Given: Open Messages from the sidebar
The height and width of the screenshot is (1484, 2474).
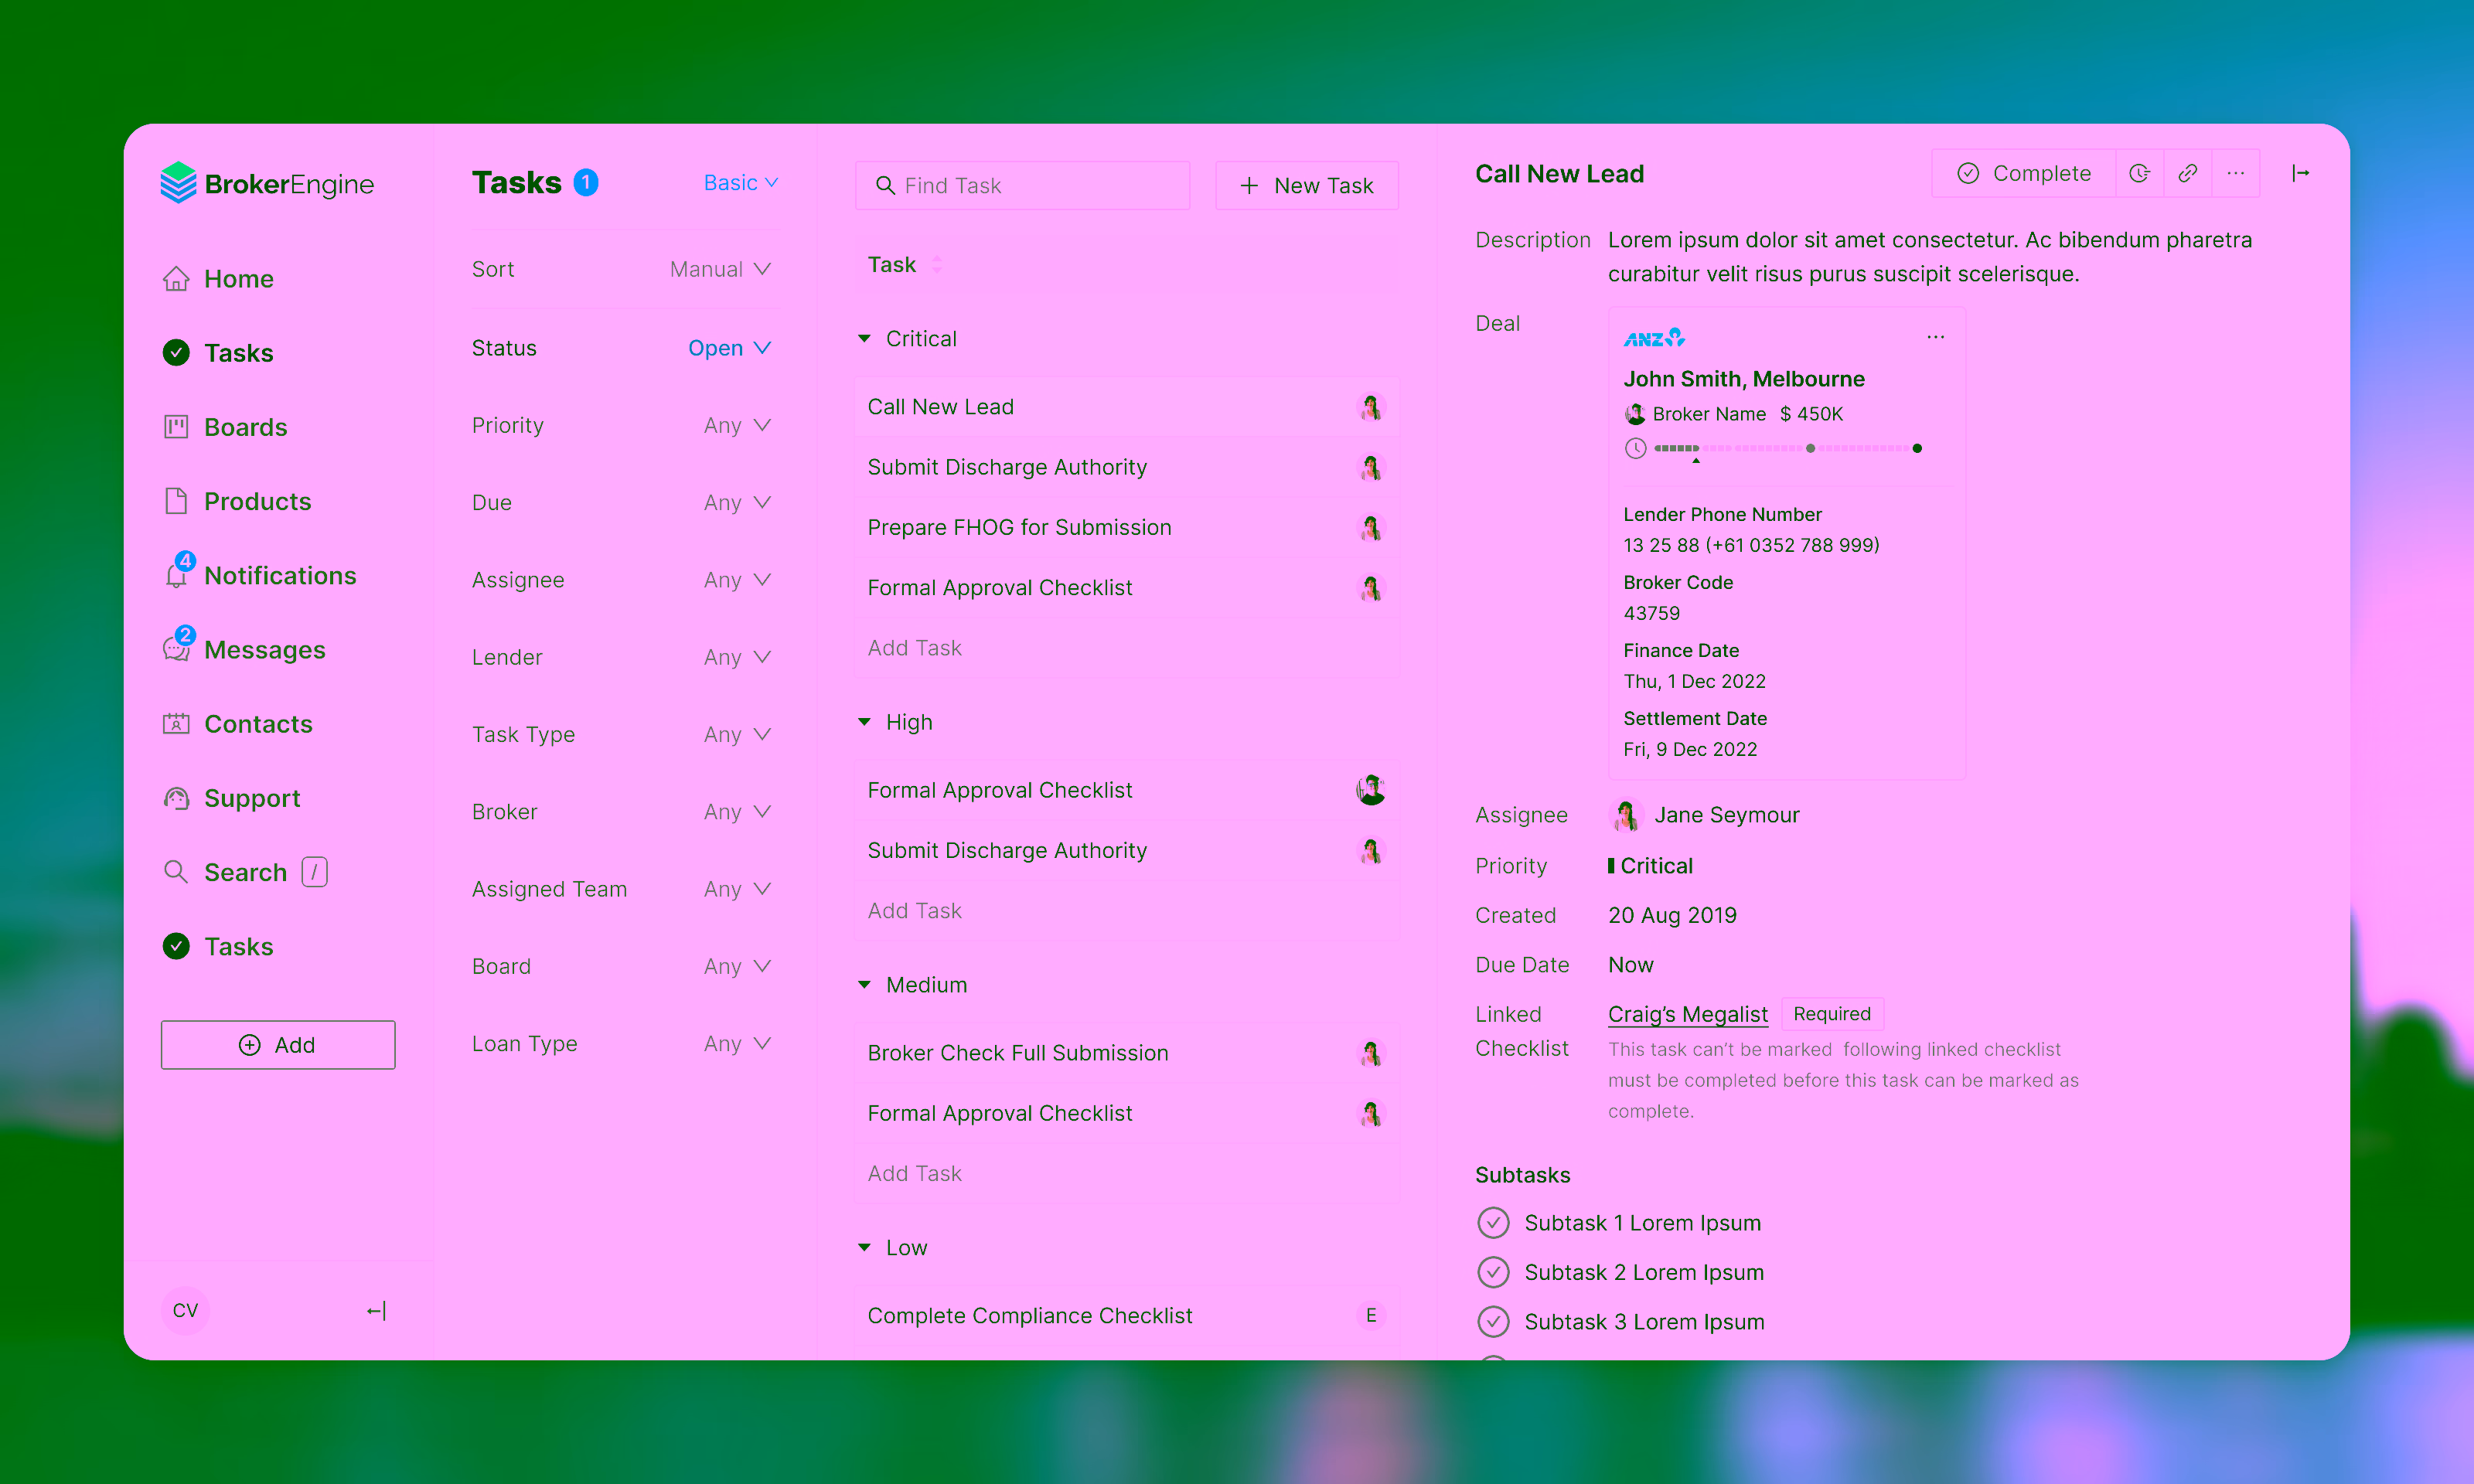Looking at the screenshot, I should (263, 649).
